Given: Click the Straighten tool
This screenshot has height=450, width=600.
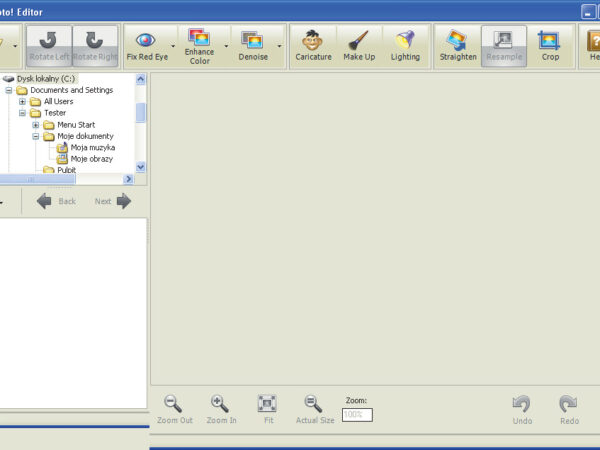Looking at the screenshot, I should 458,46.
